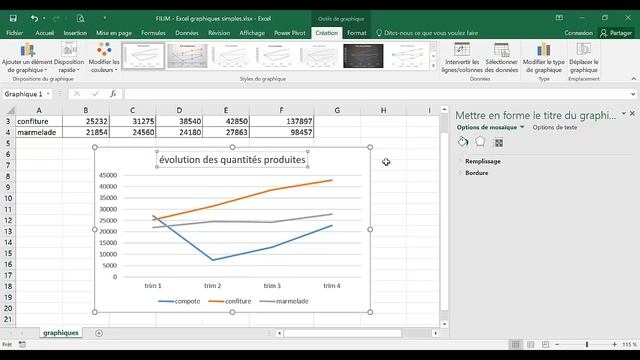
Task: Apply the dark background chart style
Action: (x=363, y=56)
